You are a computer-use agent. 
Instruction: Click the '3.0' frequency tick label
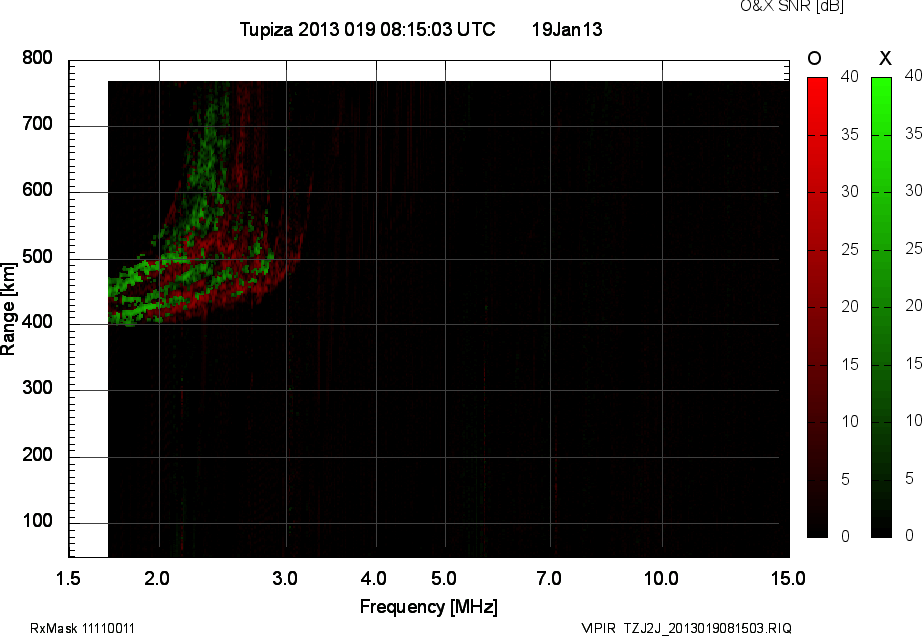285,578
